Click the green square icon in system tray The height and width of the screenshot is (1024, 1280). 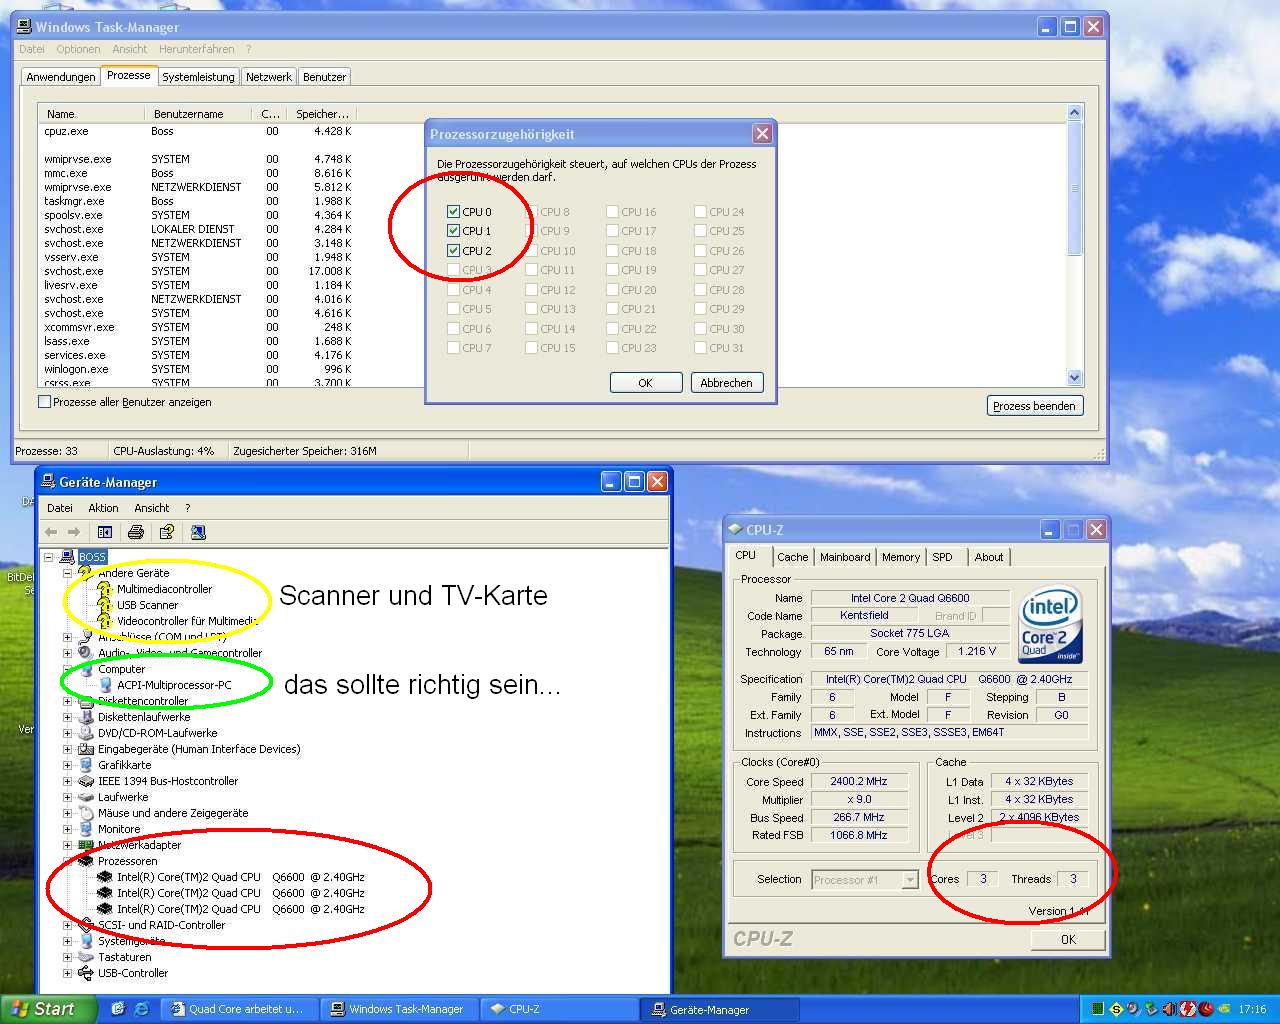1098,1009
